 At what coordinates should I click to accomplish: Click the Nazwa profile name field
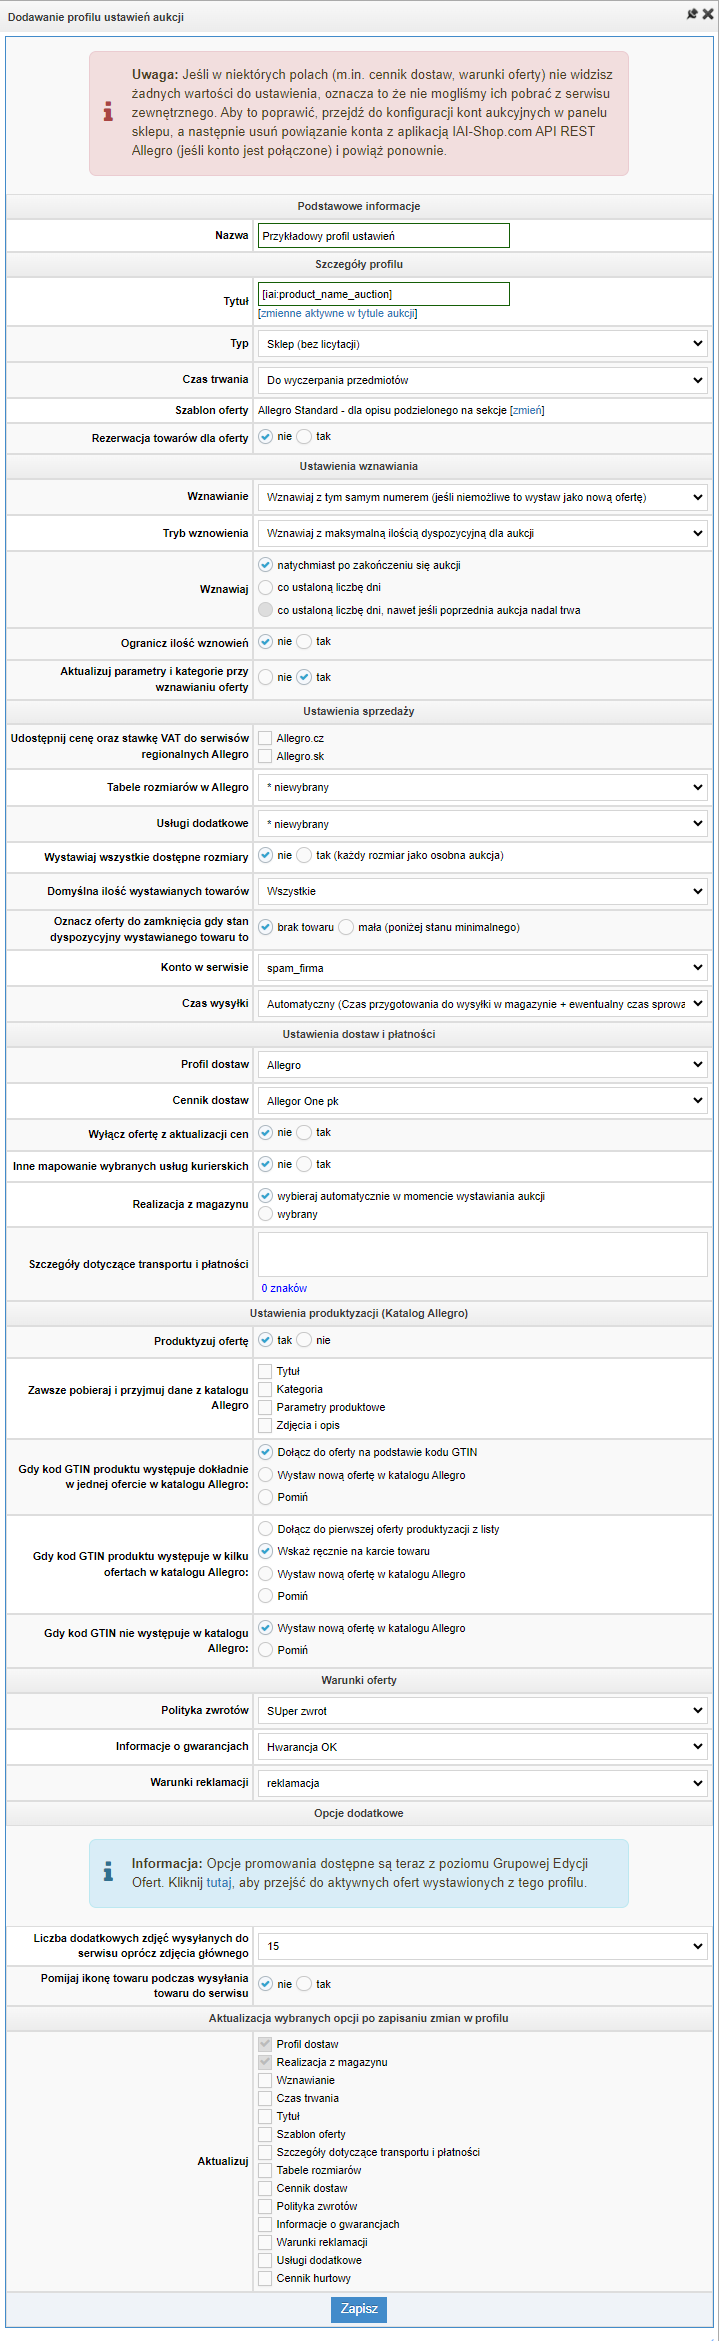pyautogui.click(x=384, y=236)
